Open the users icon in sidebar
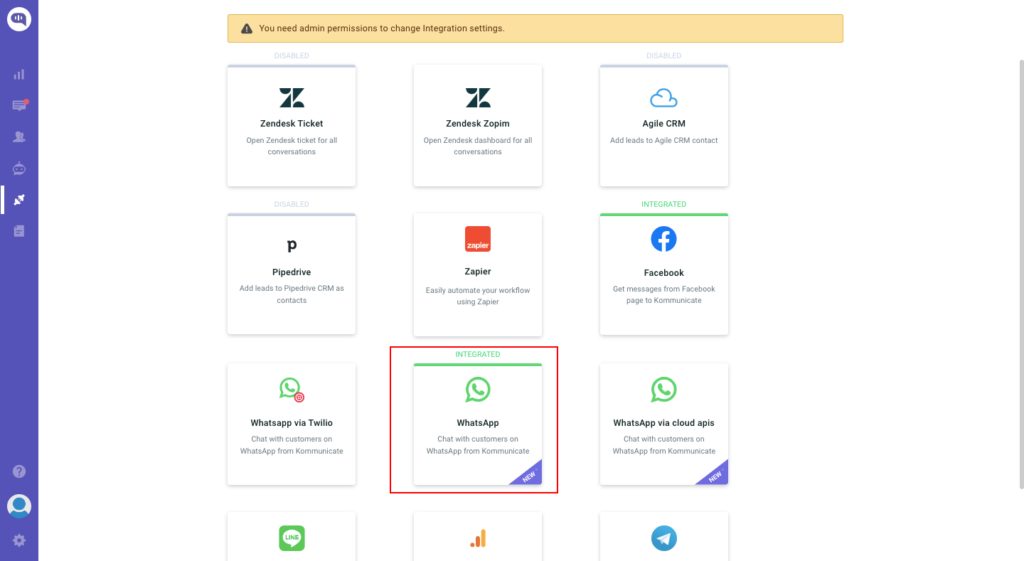The width and height of the screenshot is (1024, 561). (x=19, y=136)
